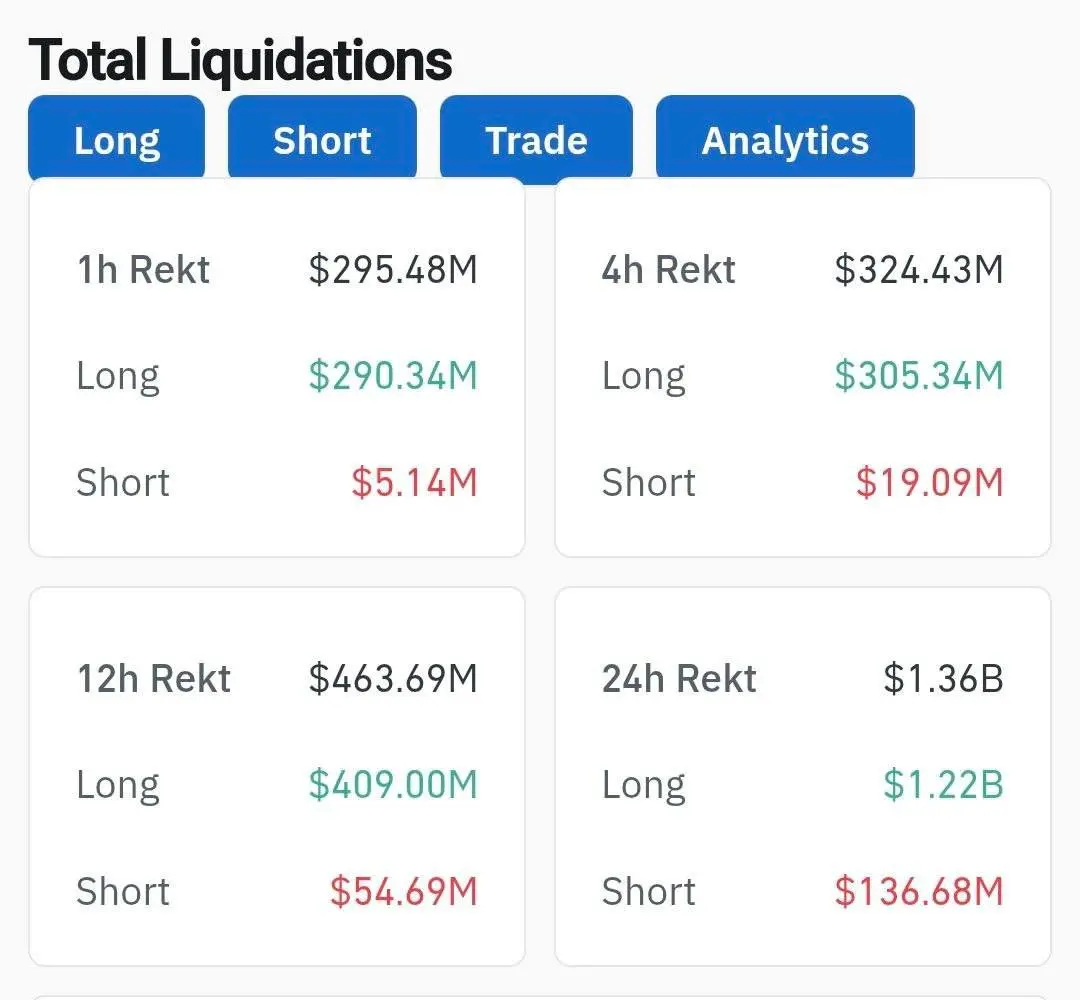Click 12h long liquidations value $409.00M
1080x1000 pixels.
click(x=393, y=785)
